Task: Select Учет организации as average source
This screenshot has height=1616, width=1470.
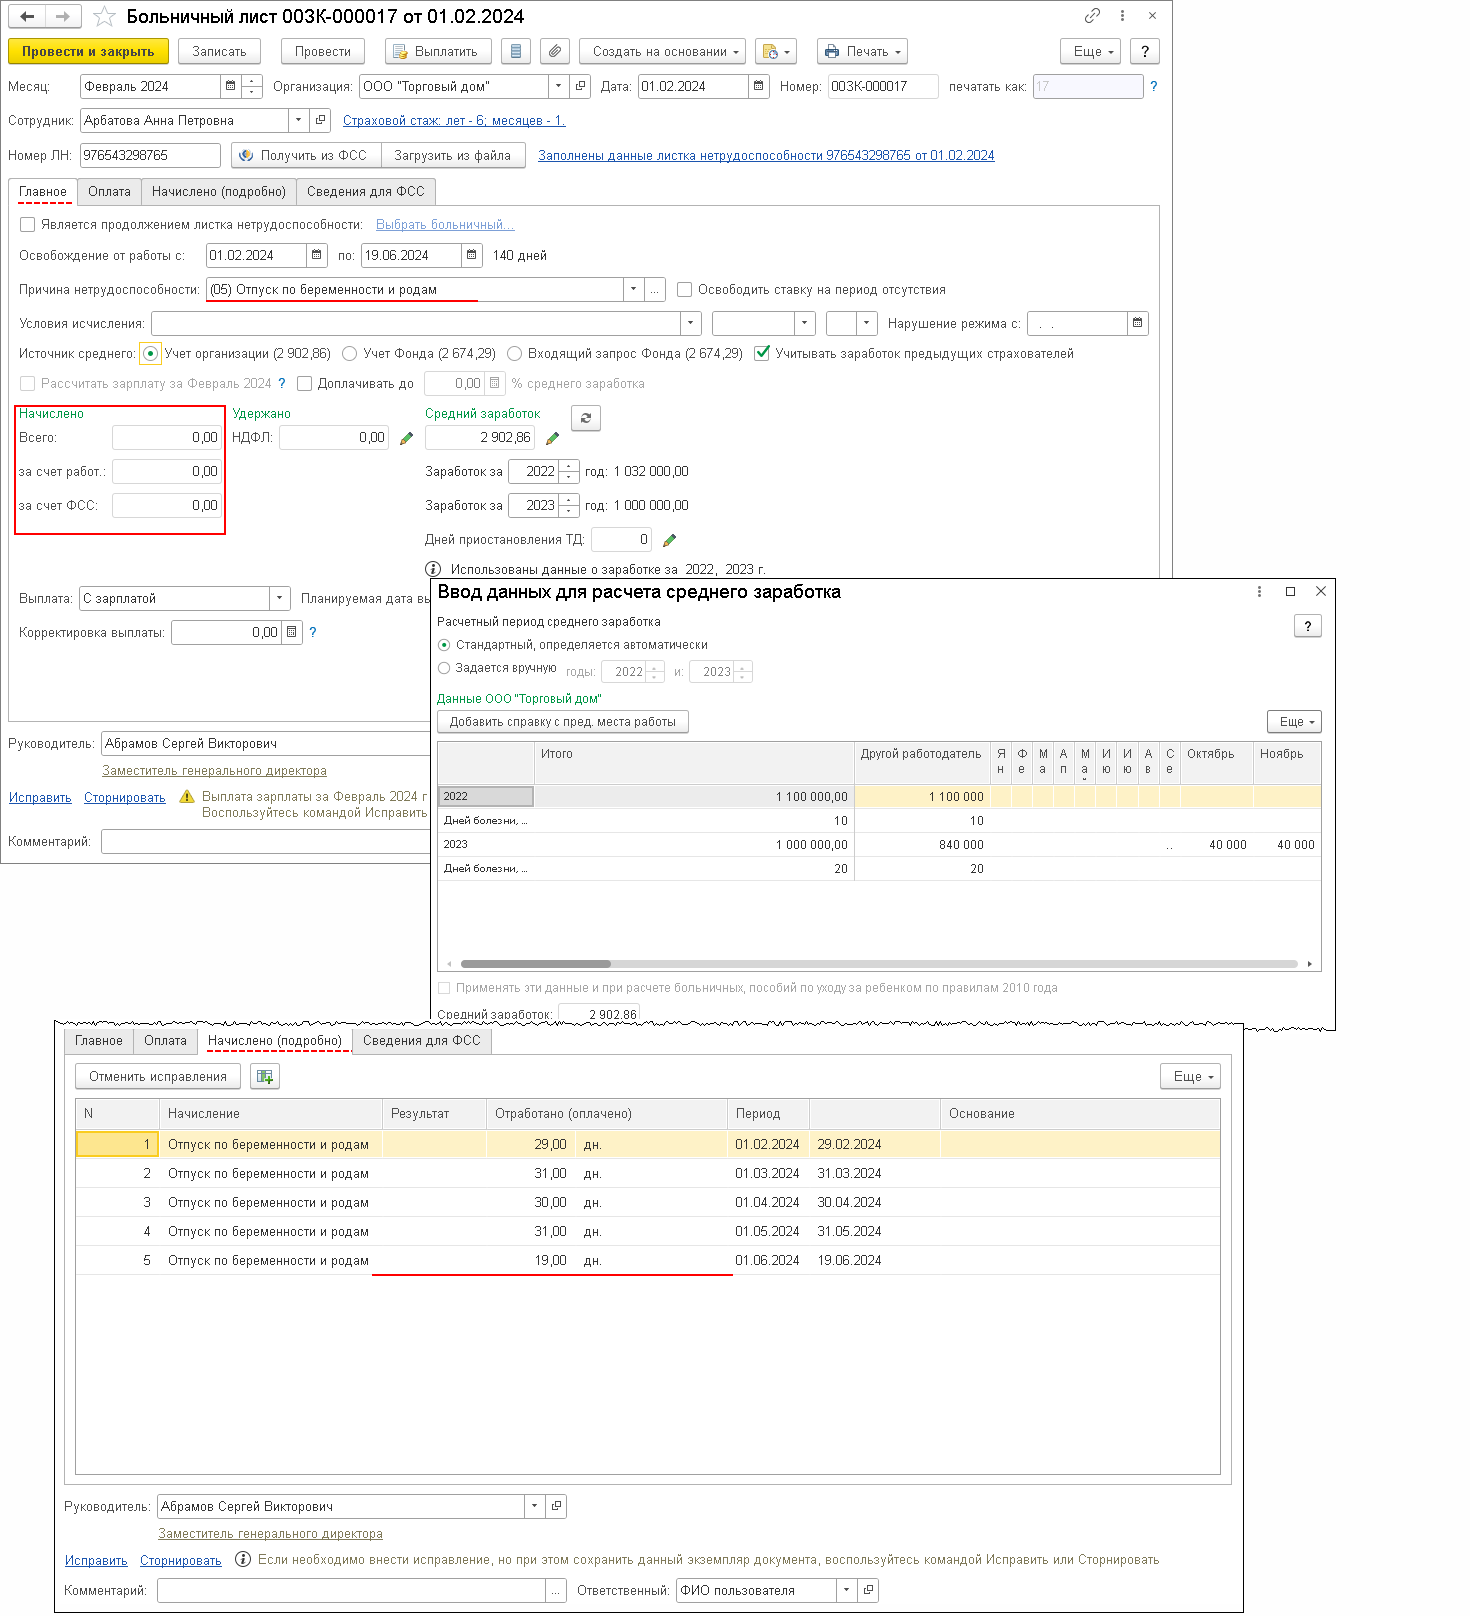Action: [150, 354]
